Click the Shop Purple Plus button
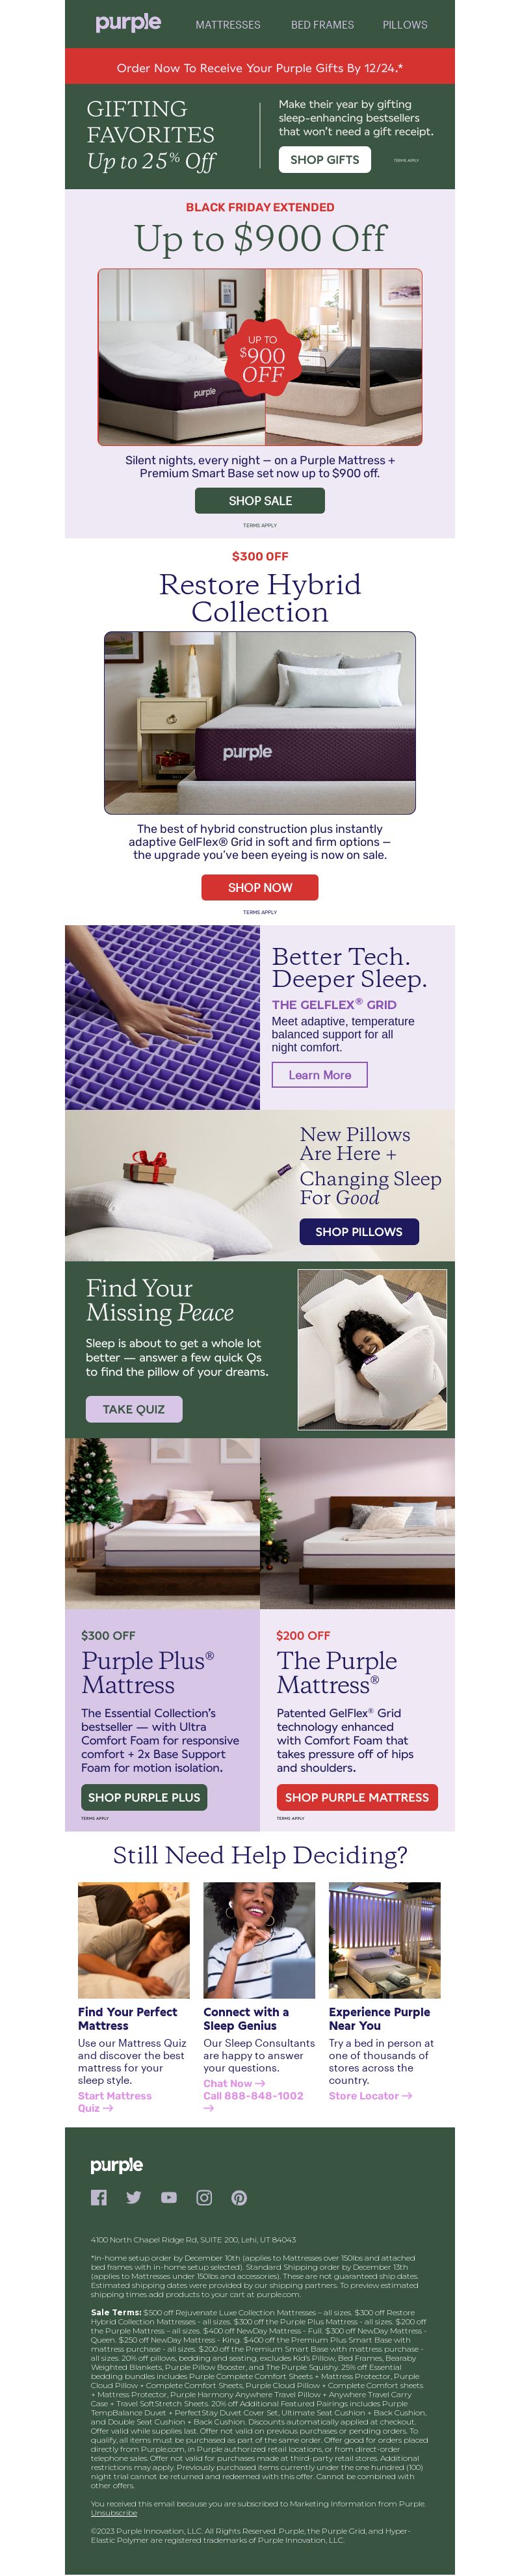This screenshot has height=2576, width=520. coord(144,1796)
